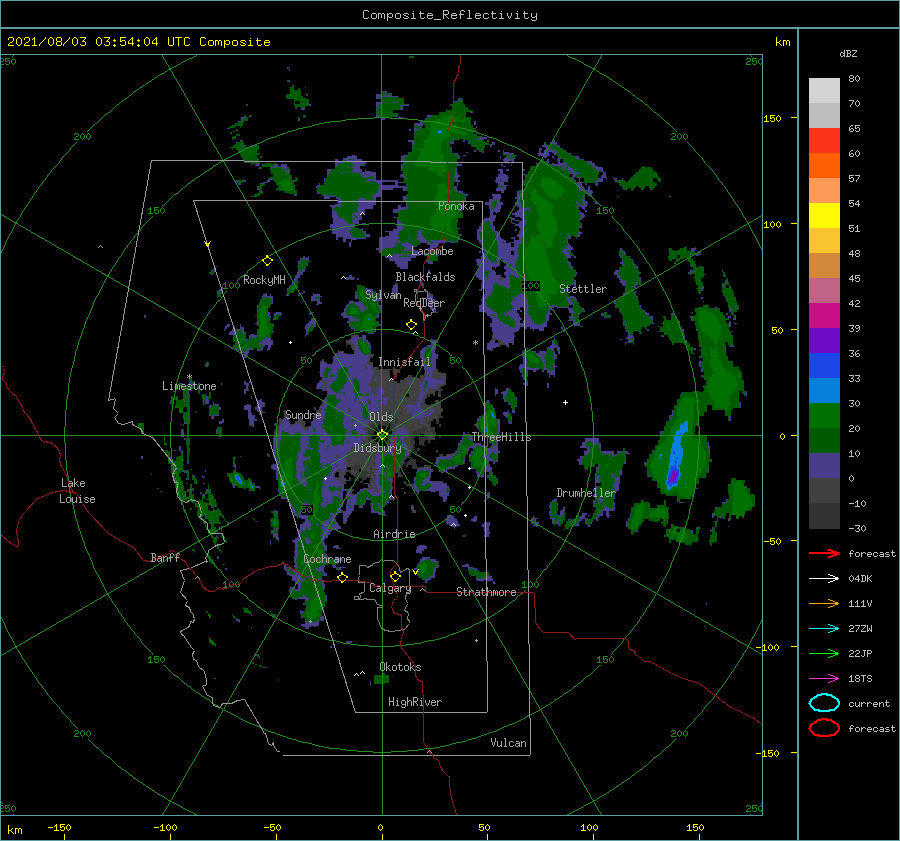Click the Sundre town label

303,415
